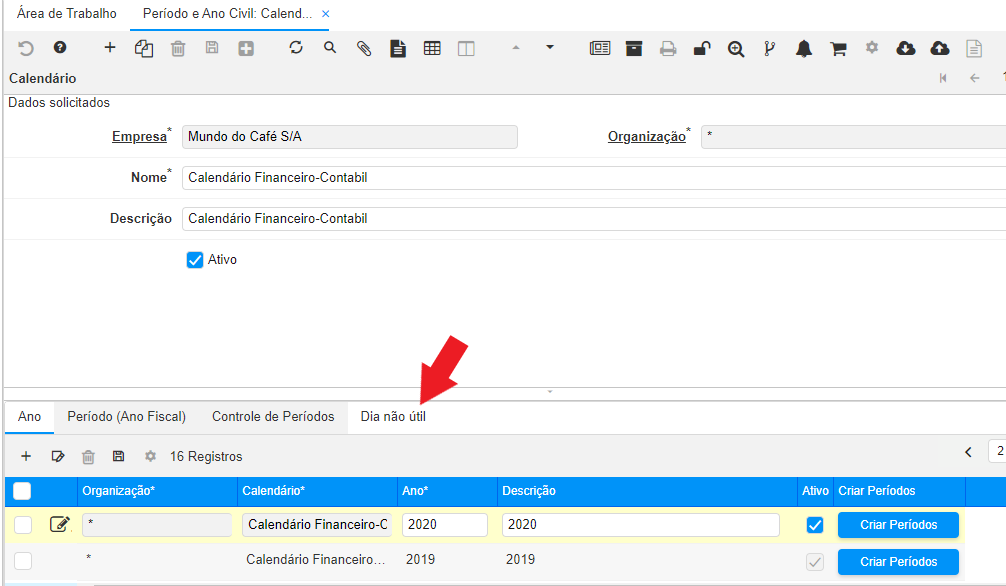Select Período e Ano Civil tab
Viewport: 1006px width, 586px height.
[x=227, y=13]
